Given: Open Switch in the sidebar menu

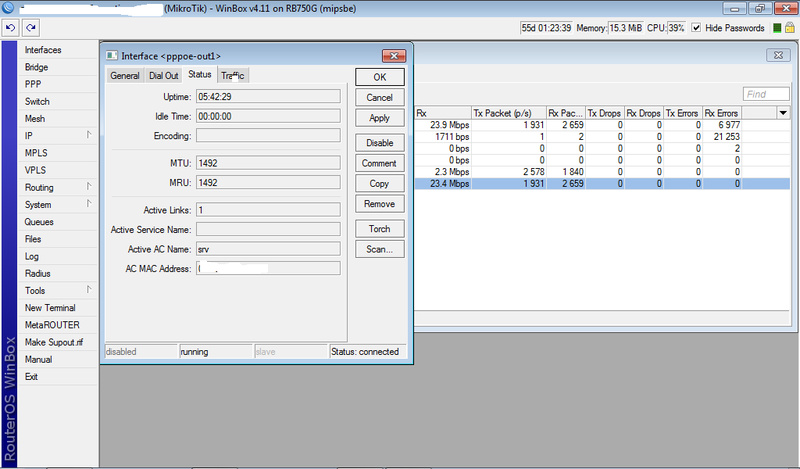Looking at the screenshot, I should [57, 102].
